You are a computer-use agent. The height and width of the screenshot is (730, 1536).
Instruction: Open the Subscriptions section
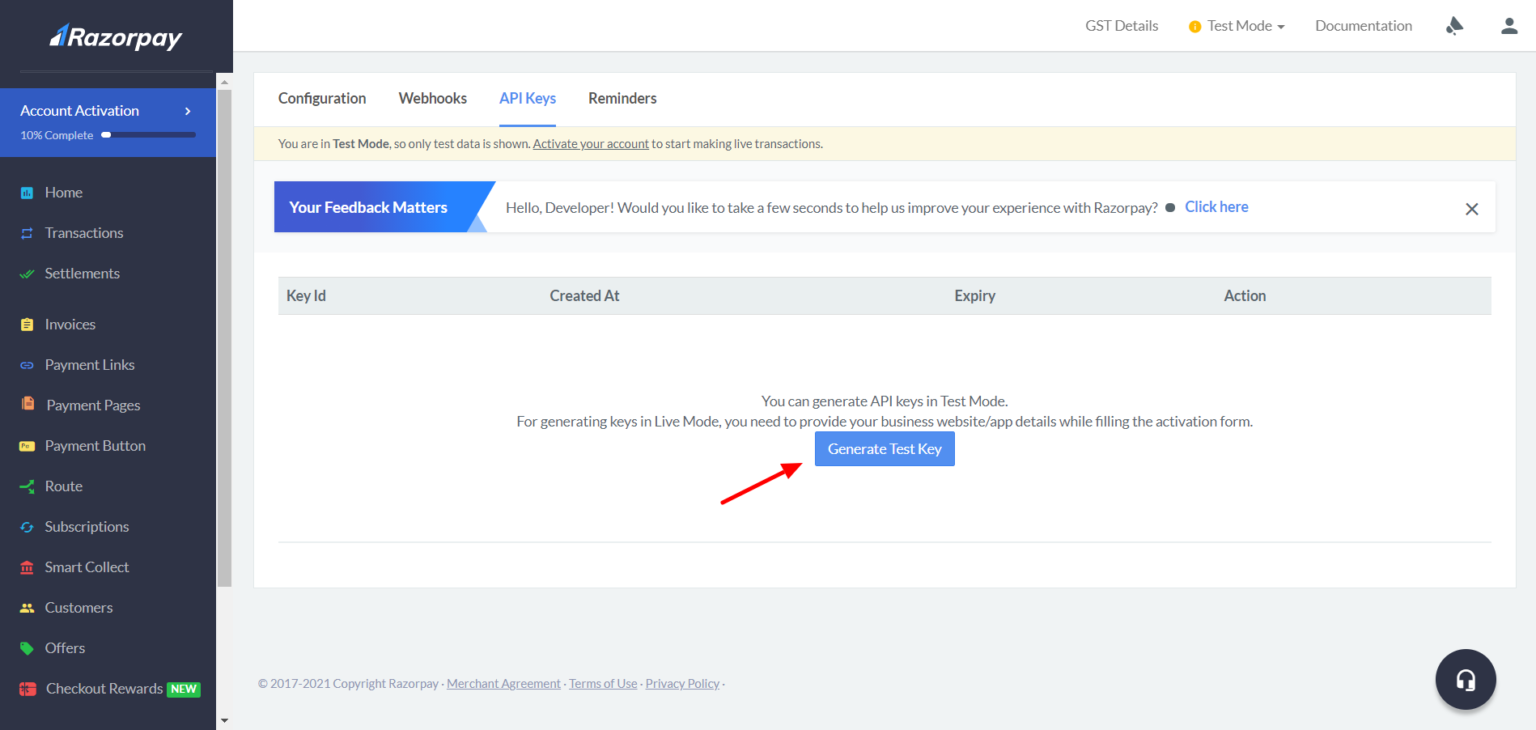(87, 526)
